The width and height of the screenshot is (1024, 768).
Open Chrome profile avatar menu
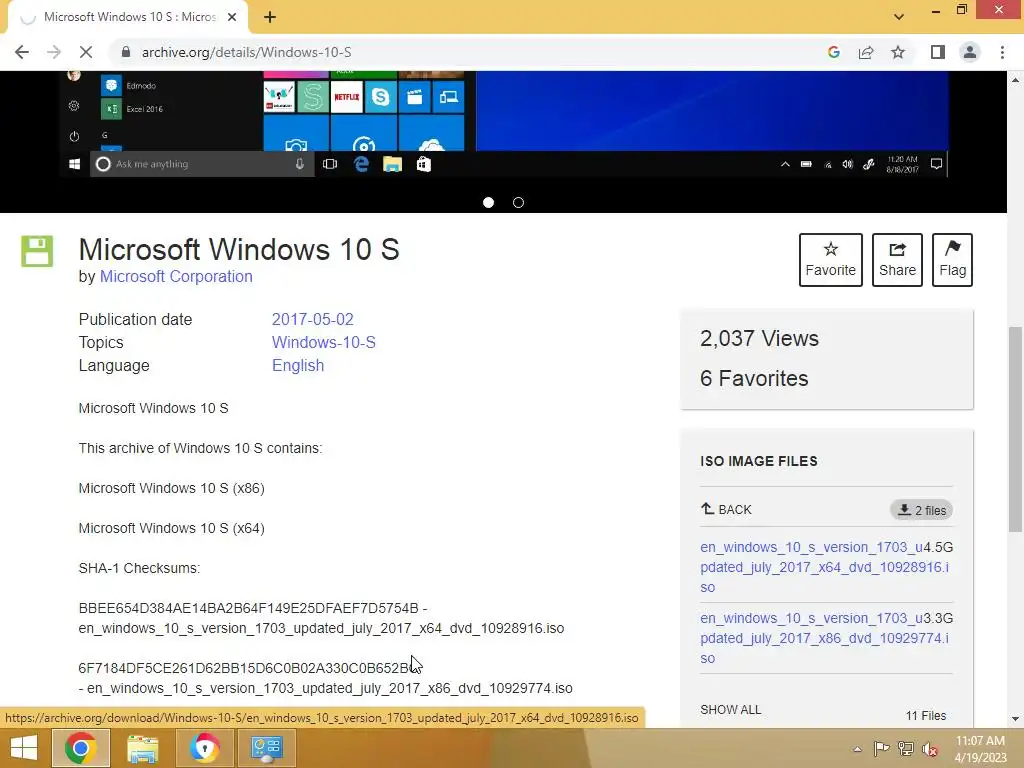(970, 52)
